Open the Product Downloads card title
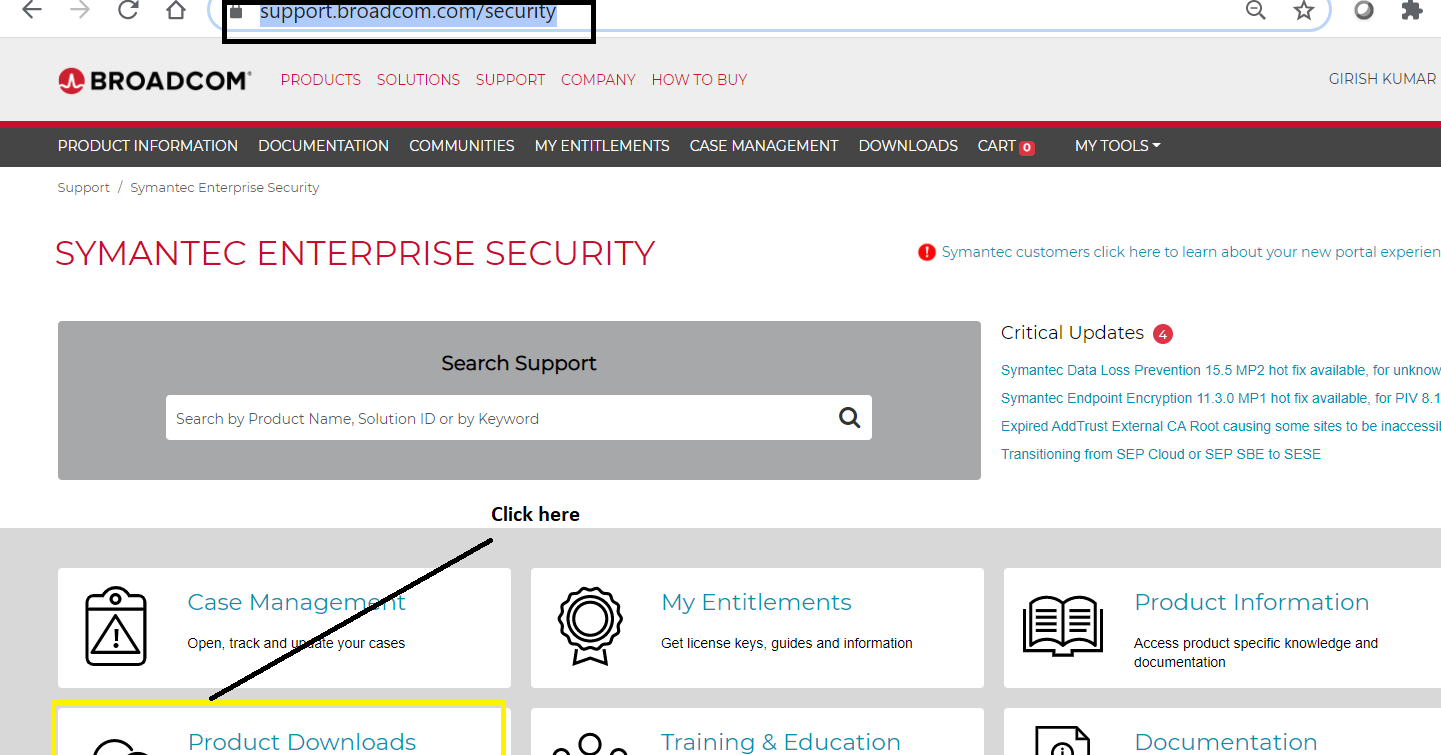 pos(302,742)
